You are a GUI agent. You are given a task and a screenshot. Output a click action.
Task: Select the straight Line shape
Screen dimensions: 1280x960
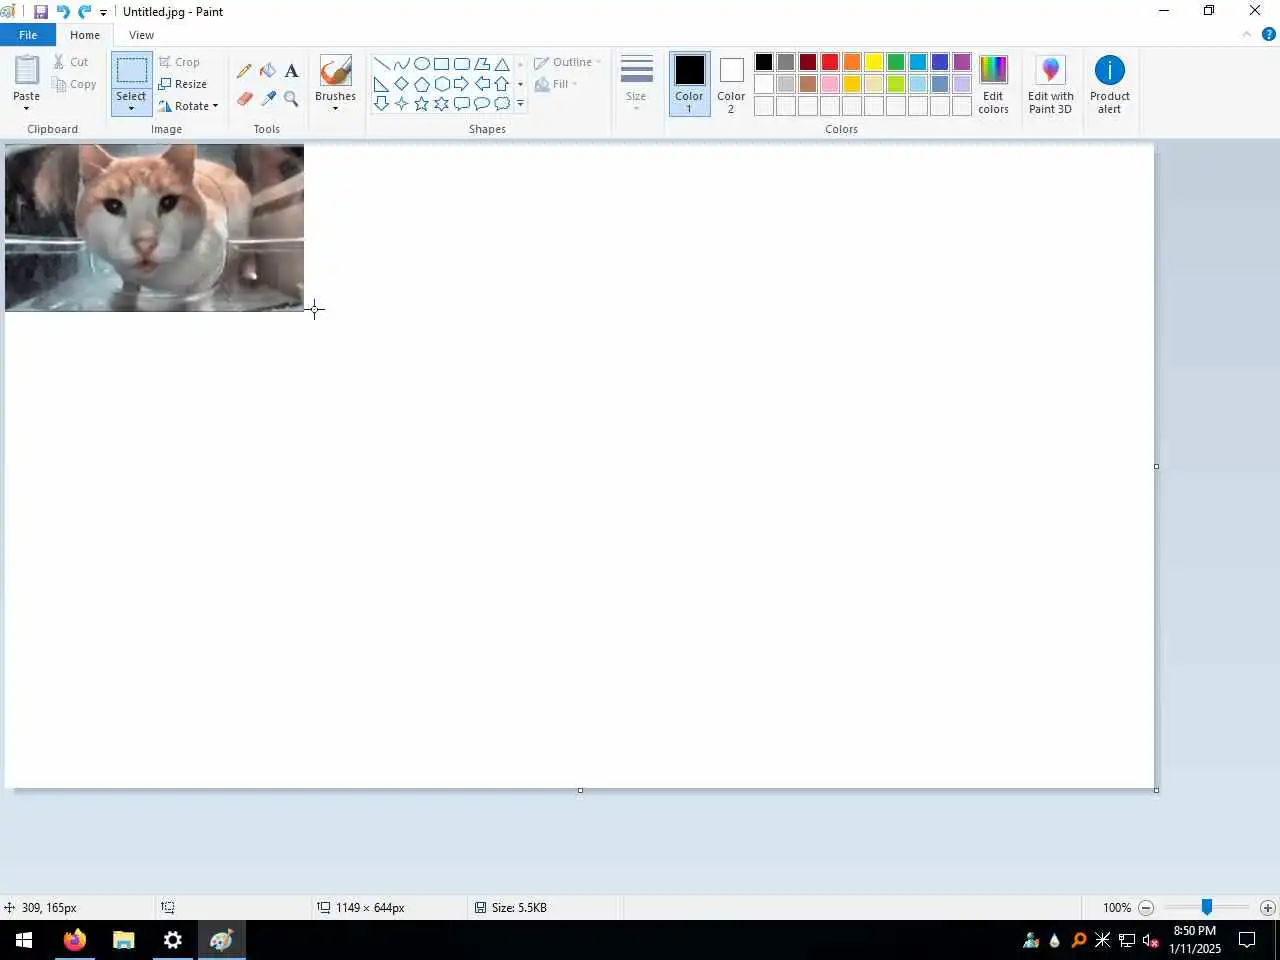(x=381, y=64)
